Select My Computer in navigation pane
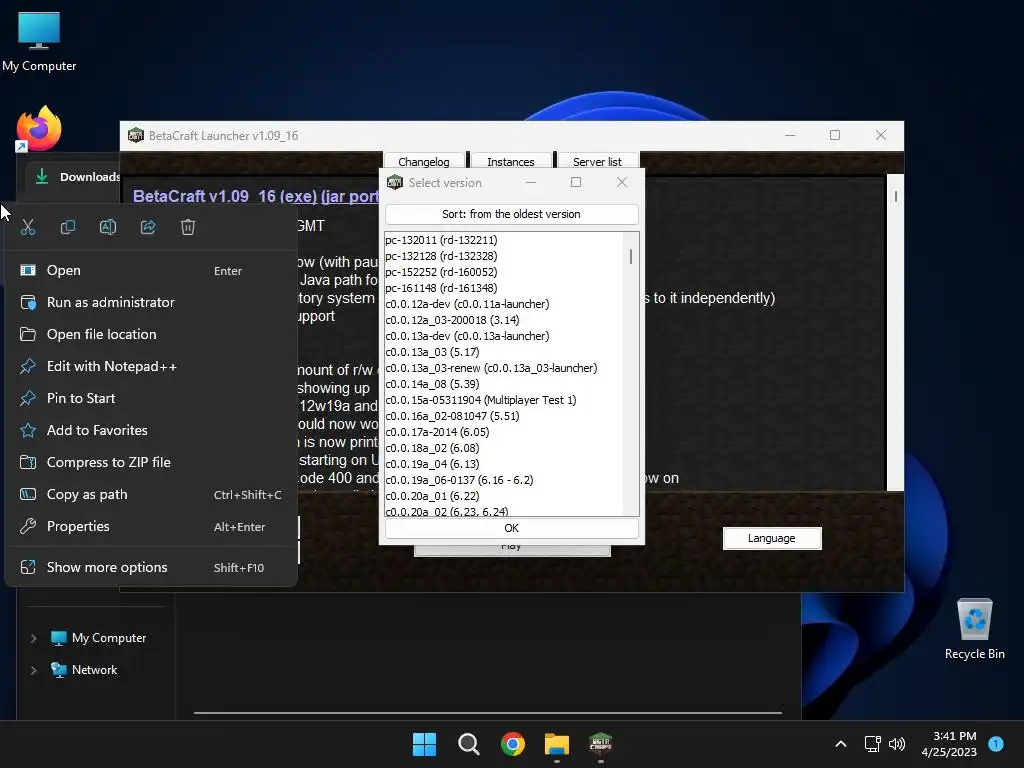 tap(99, 638)
